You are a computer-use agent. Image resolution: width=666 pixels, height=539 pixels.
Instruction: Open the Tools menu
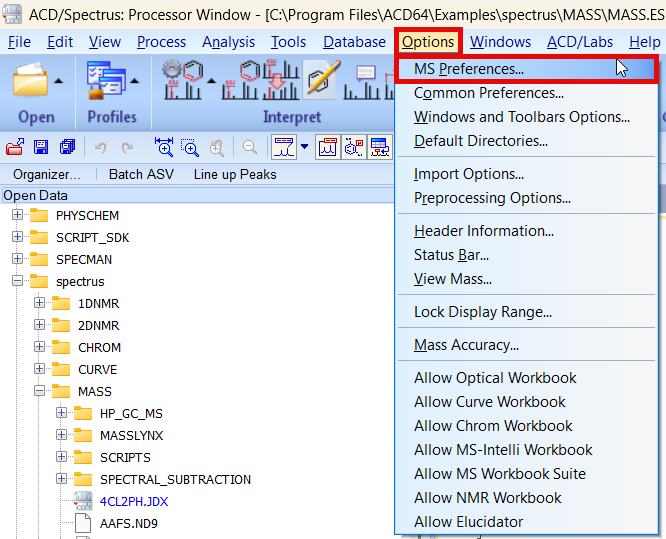point(288,42)
